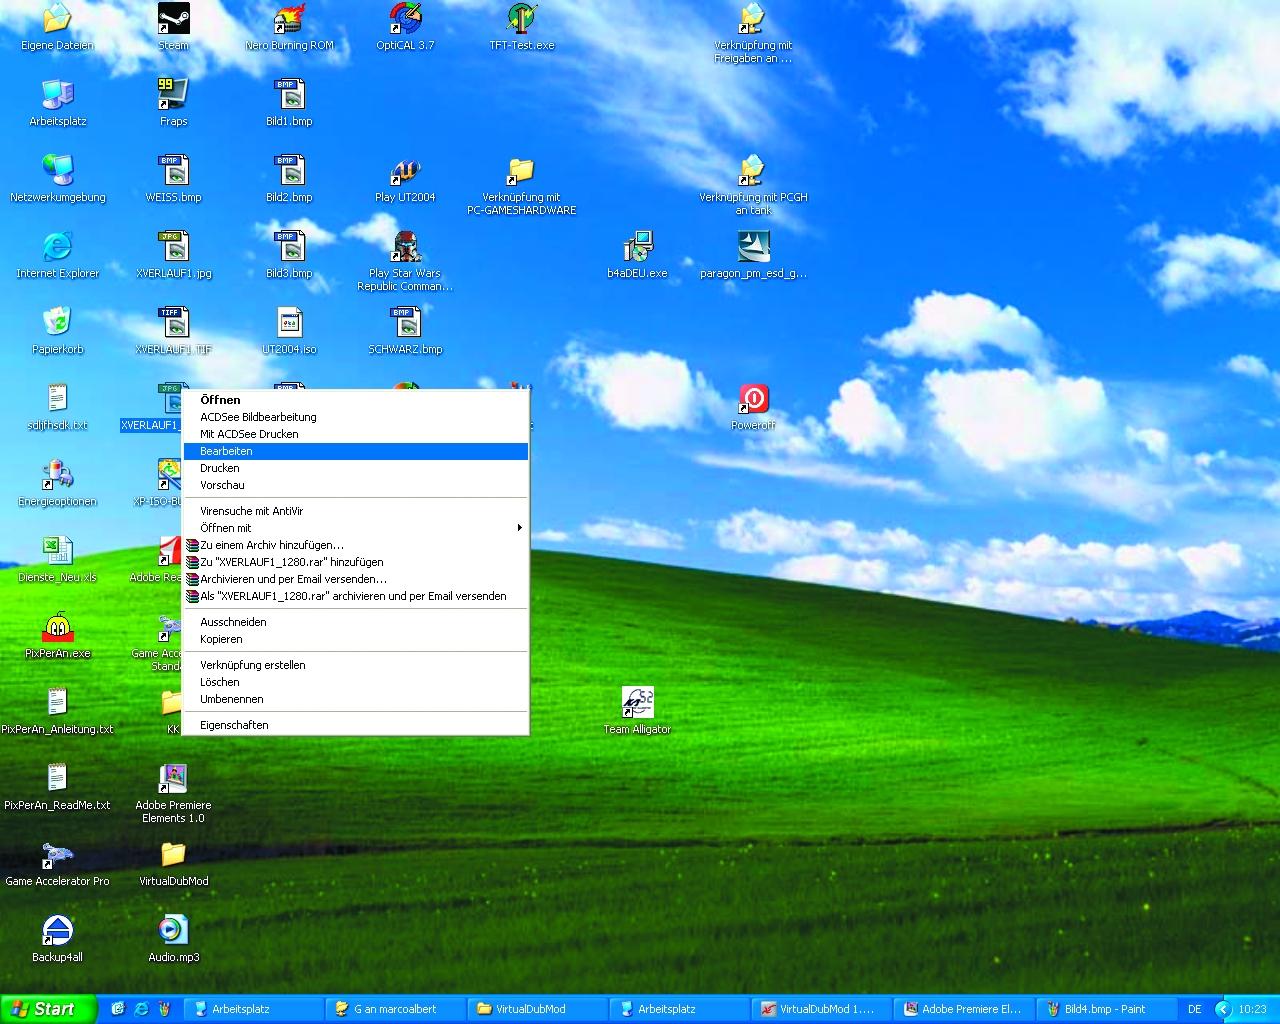Screen dimensions: 1280x1024
Task: Open Eigenschaften from the context menu
Action: (x=356, y=725)
